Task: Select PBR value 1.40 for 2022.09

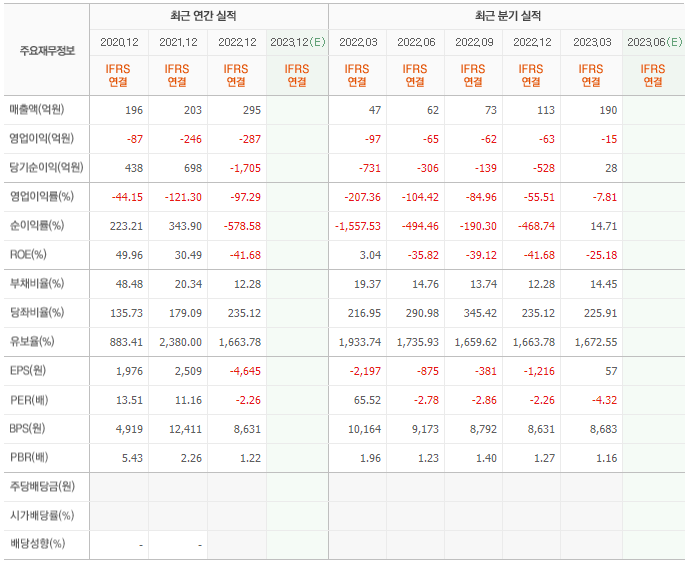Action: pos(486,458)
